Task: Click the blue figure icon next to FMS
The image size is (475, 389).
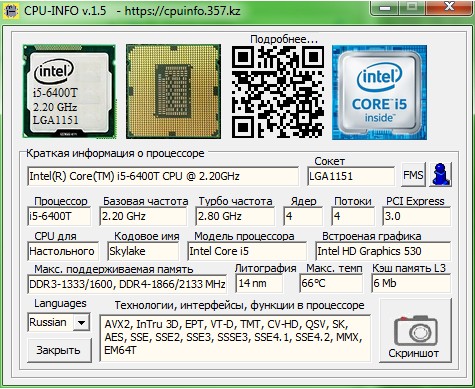Action: pos(440,174)
